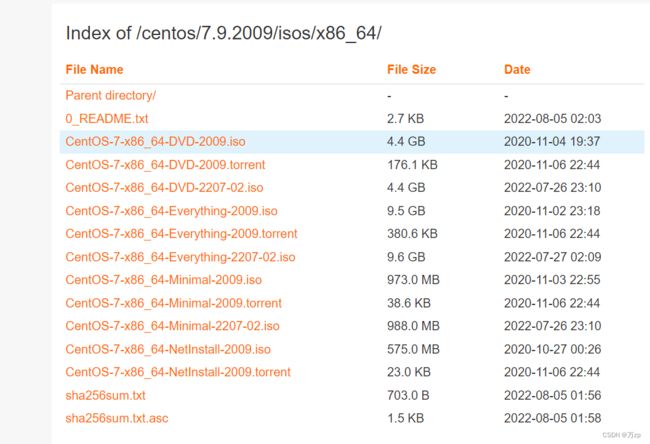The height and width of the screenshot is (444, 650).
Task: Select the date 2022-08-05 01:58
Action: 552,418
